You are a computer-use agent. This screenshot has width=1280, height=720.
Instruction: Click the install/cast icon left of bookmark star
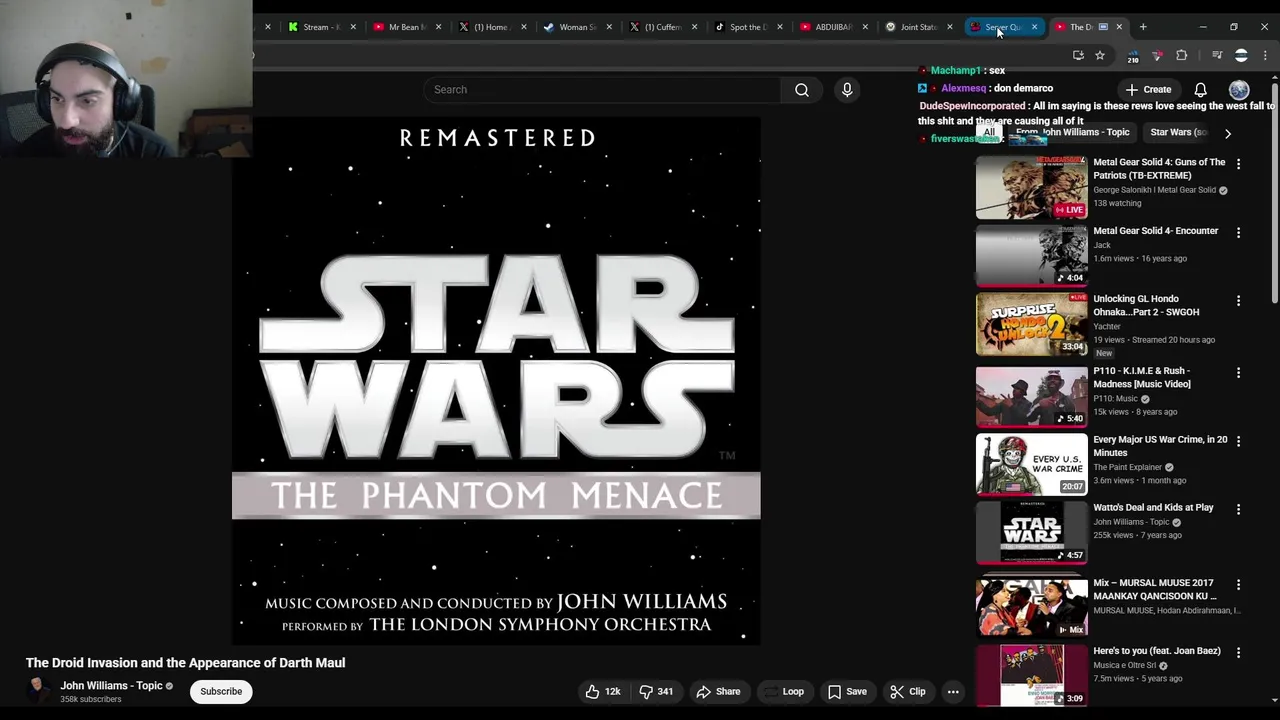pyautogui.click(x=1078, y=56)
